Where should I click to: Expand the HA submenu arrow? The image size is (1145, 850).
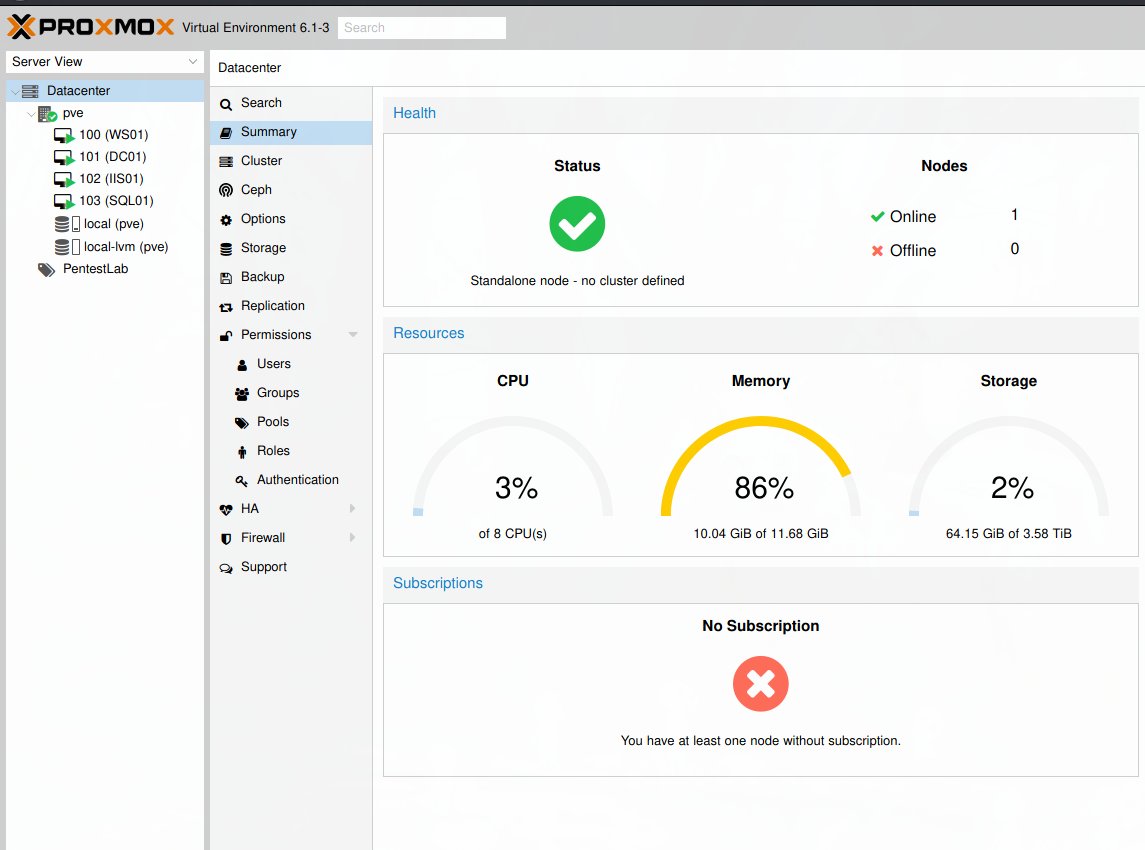[352, 508]
